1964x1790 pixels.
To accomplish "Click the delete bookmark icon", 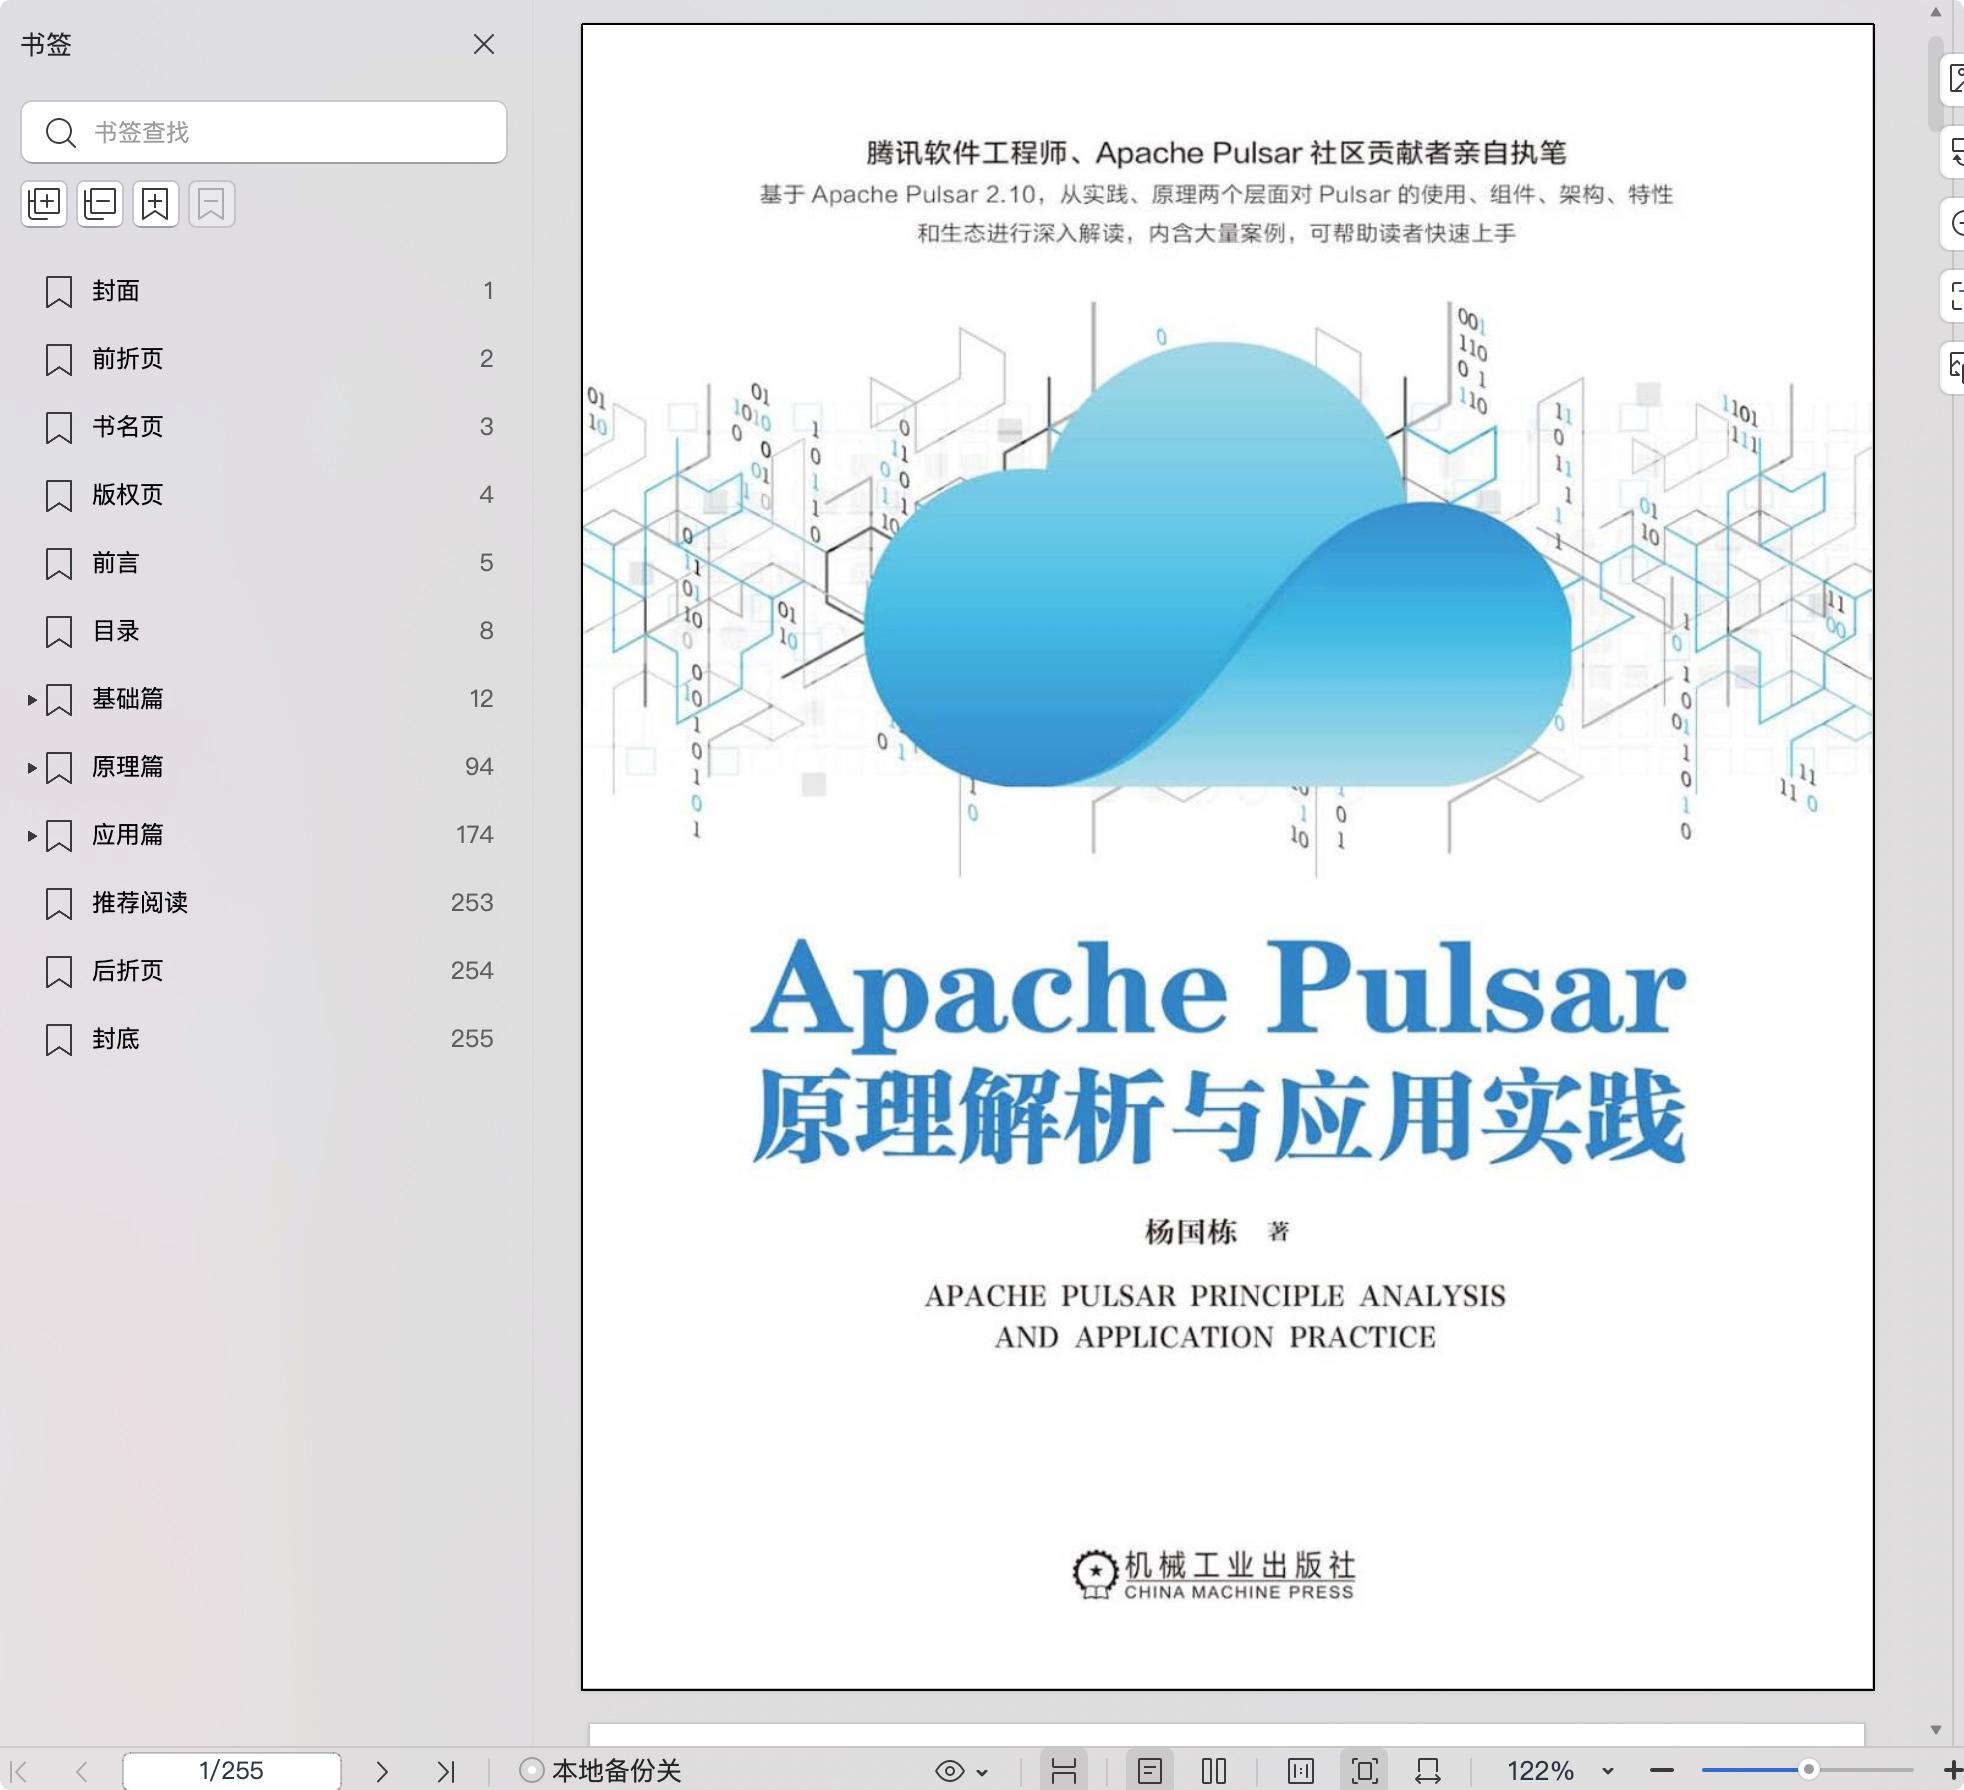I will click(212, 204).
